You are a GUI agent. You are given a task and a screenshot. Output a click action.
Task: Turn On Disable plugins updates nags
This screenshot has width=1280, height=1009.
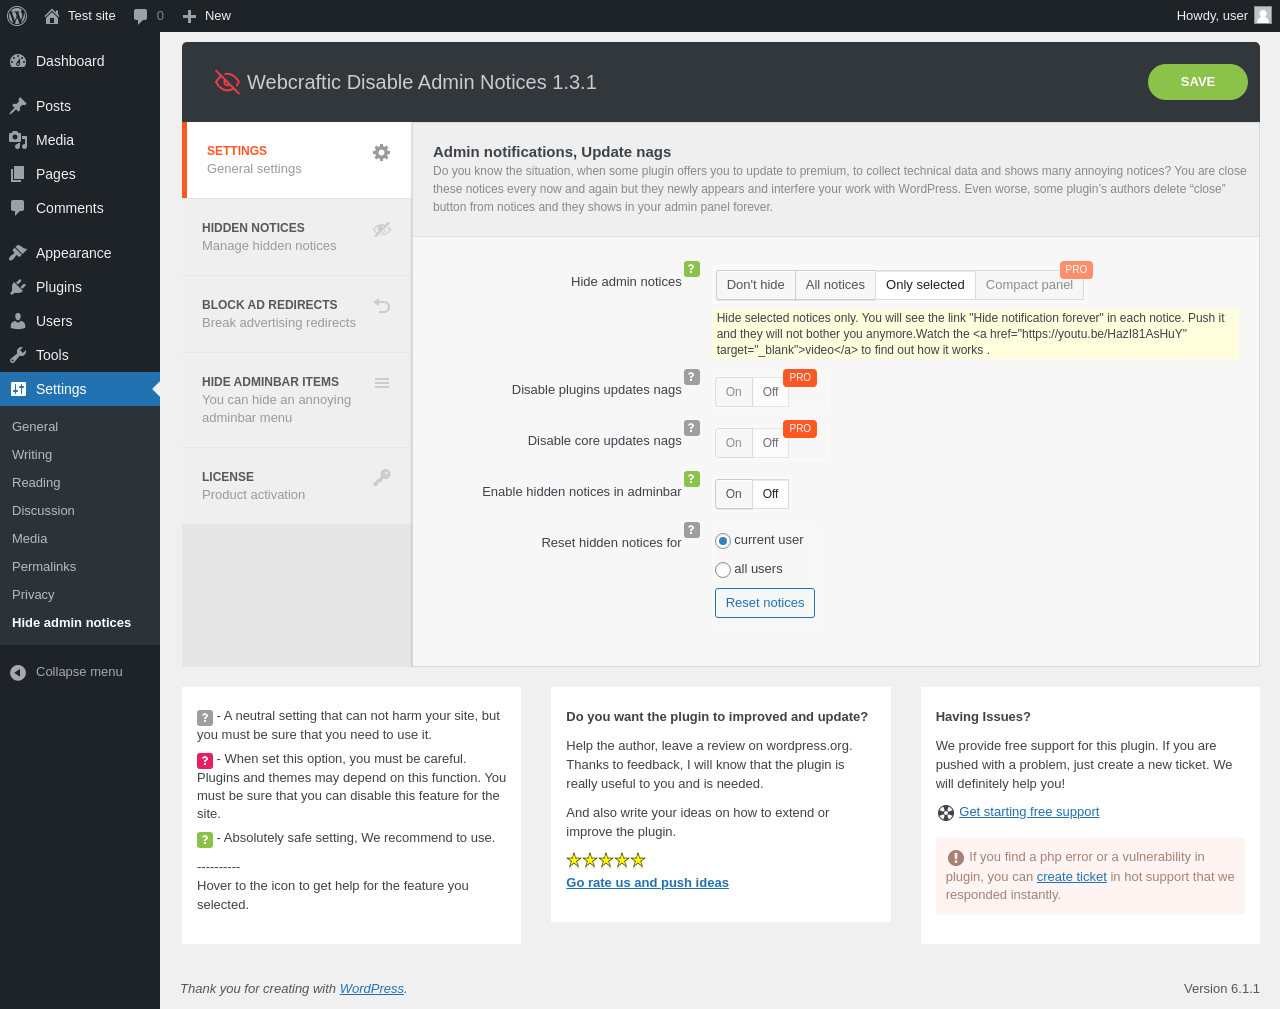coord(734,392)
